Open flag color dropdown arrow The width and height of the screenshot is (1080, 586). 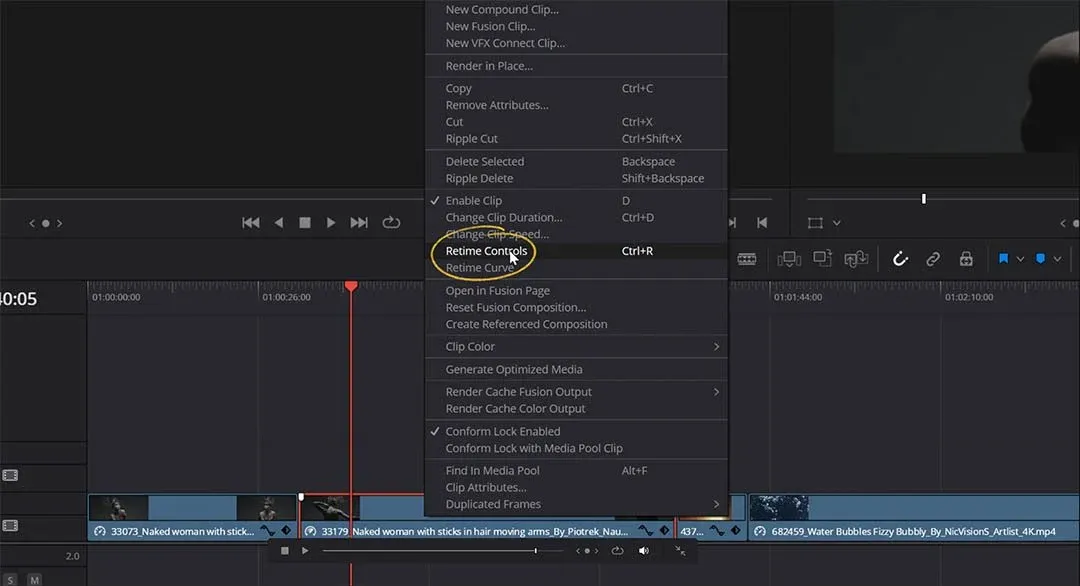tap(1020, 260)
